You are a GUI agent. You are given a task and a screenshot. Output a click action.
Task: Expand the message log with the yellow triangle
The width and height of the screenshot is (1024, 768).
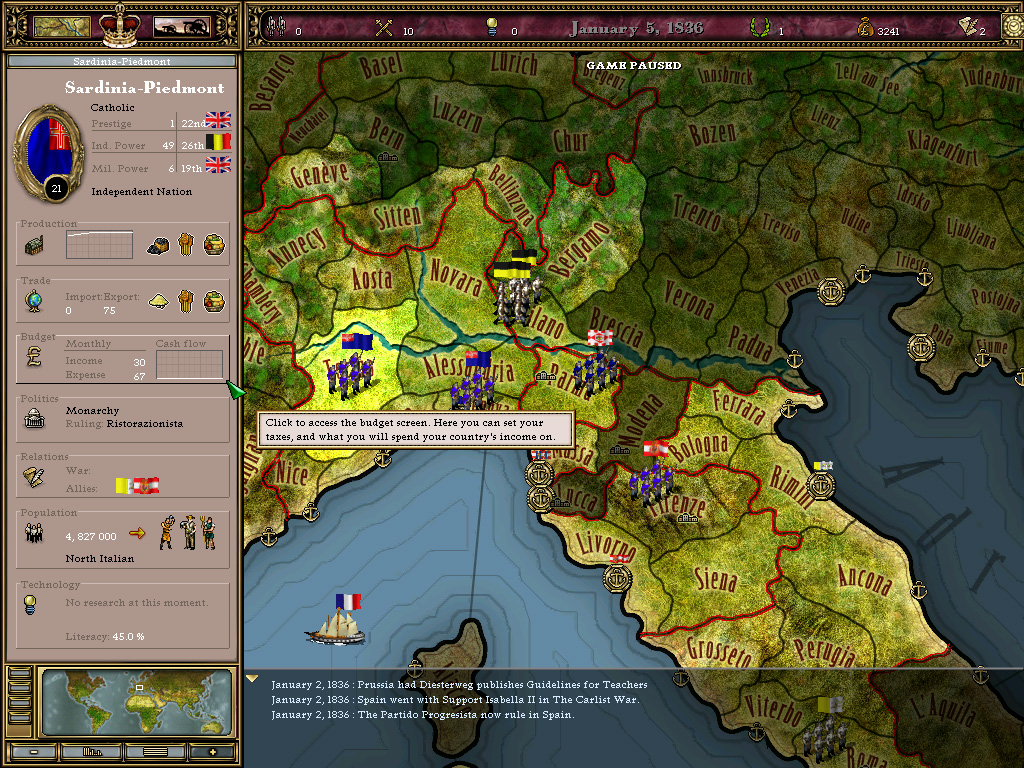coord(251,679)
